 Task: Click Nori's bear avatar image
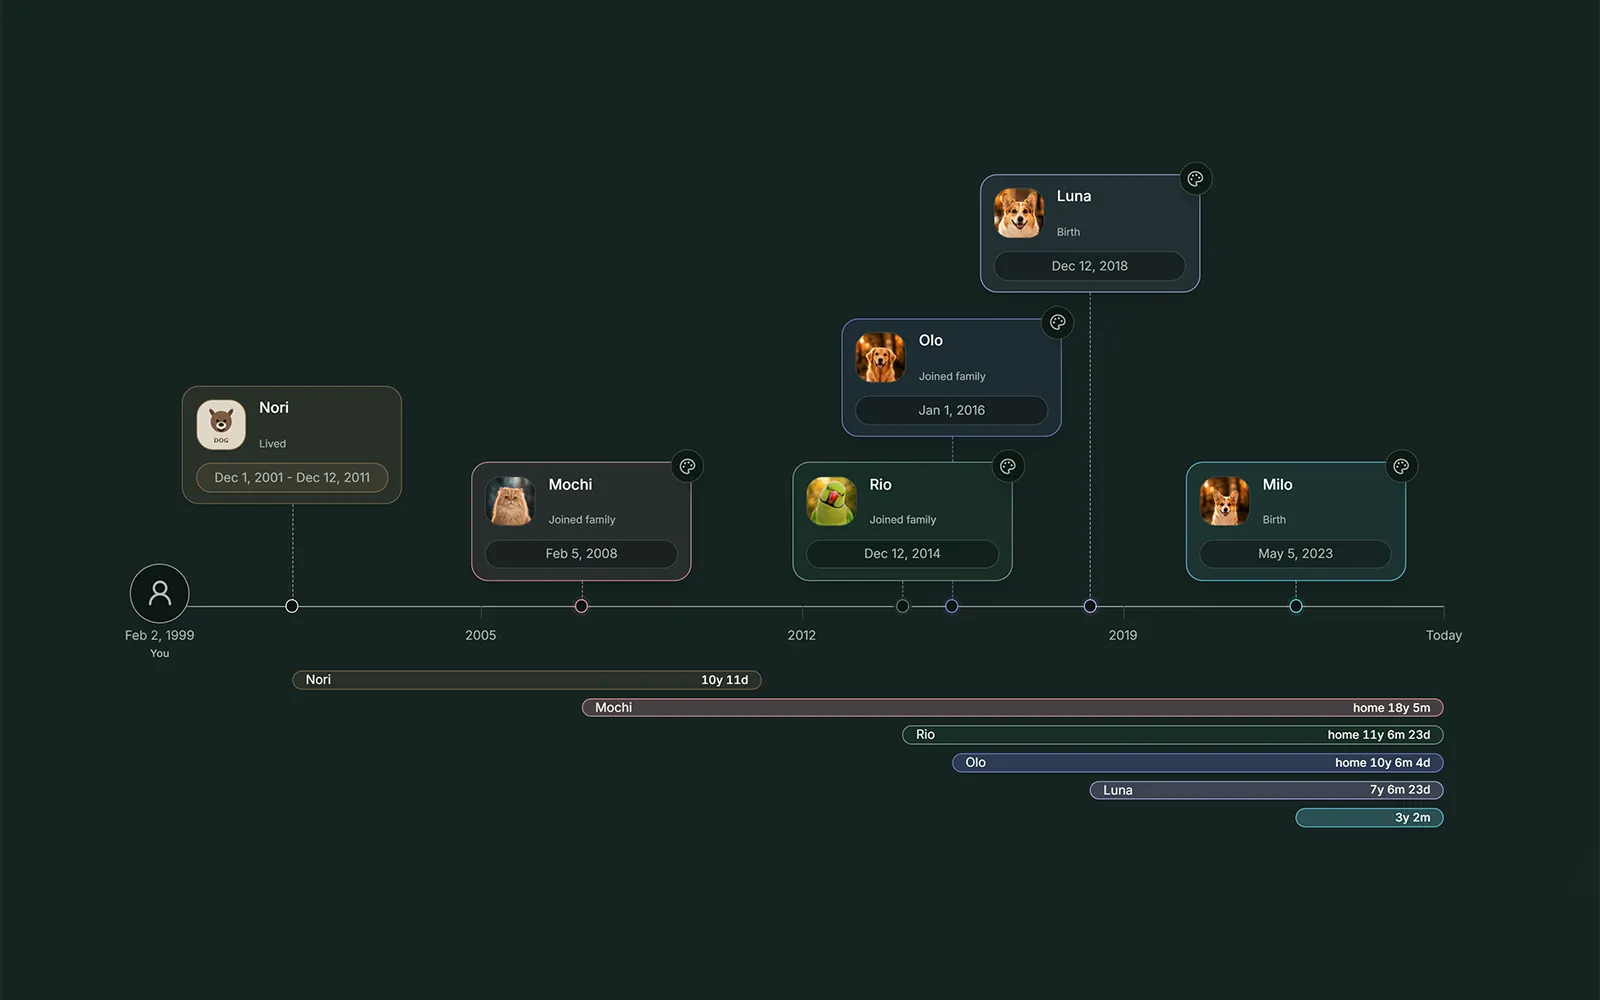(221, 425)
